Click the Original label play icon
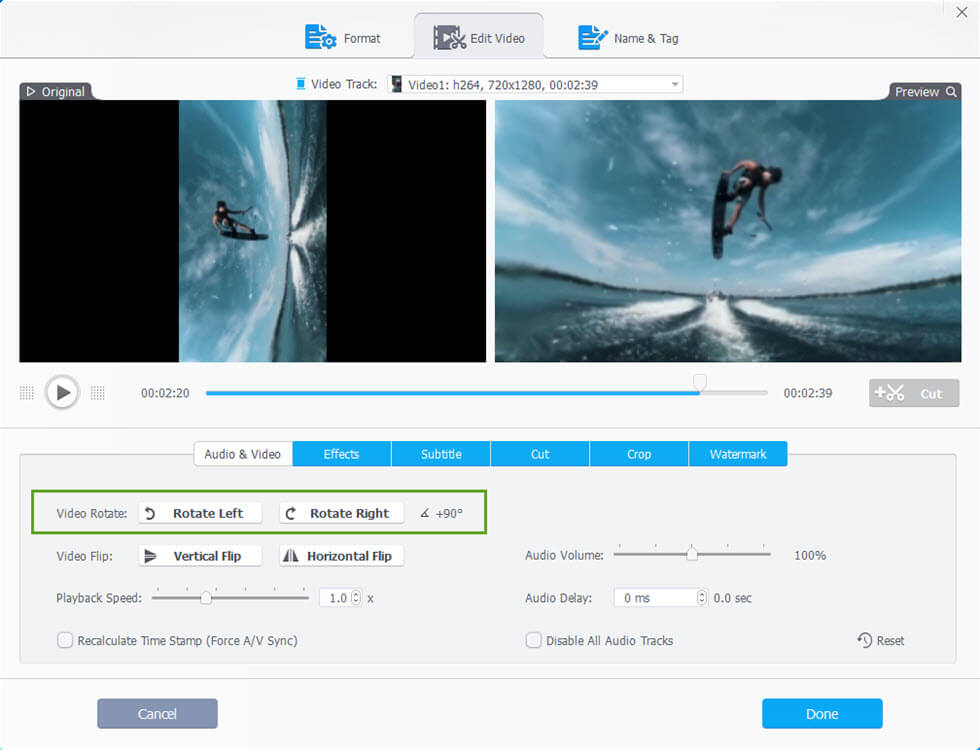Image resolution: width=980 pixels, height=750 pixels. [x=30, y=91]
